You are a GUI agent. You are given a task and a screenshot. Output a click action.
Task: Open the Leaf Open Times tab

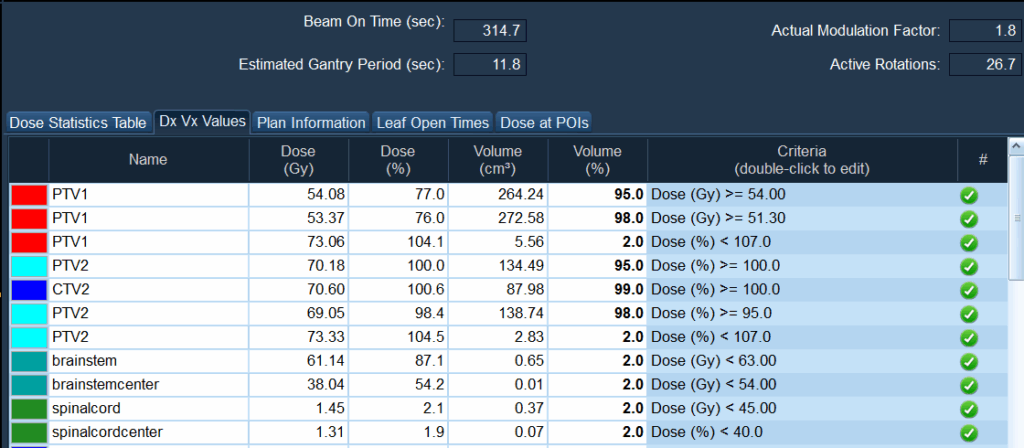click(x=432, y=123)
